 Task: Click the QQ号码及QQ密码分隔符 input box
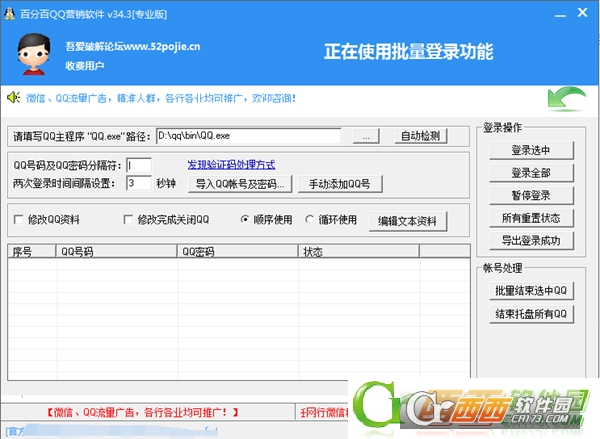(139, 165)
